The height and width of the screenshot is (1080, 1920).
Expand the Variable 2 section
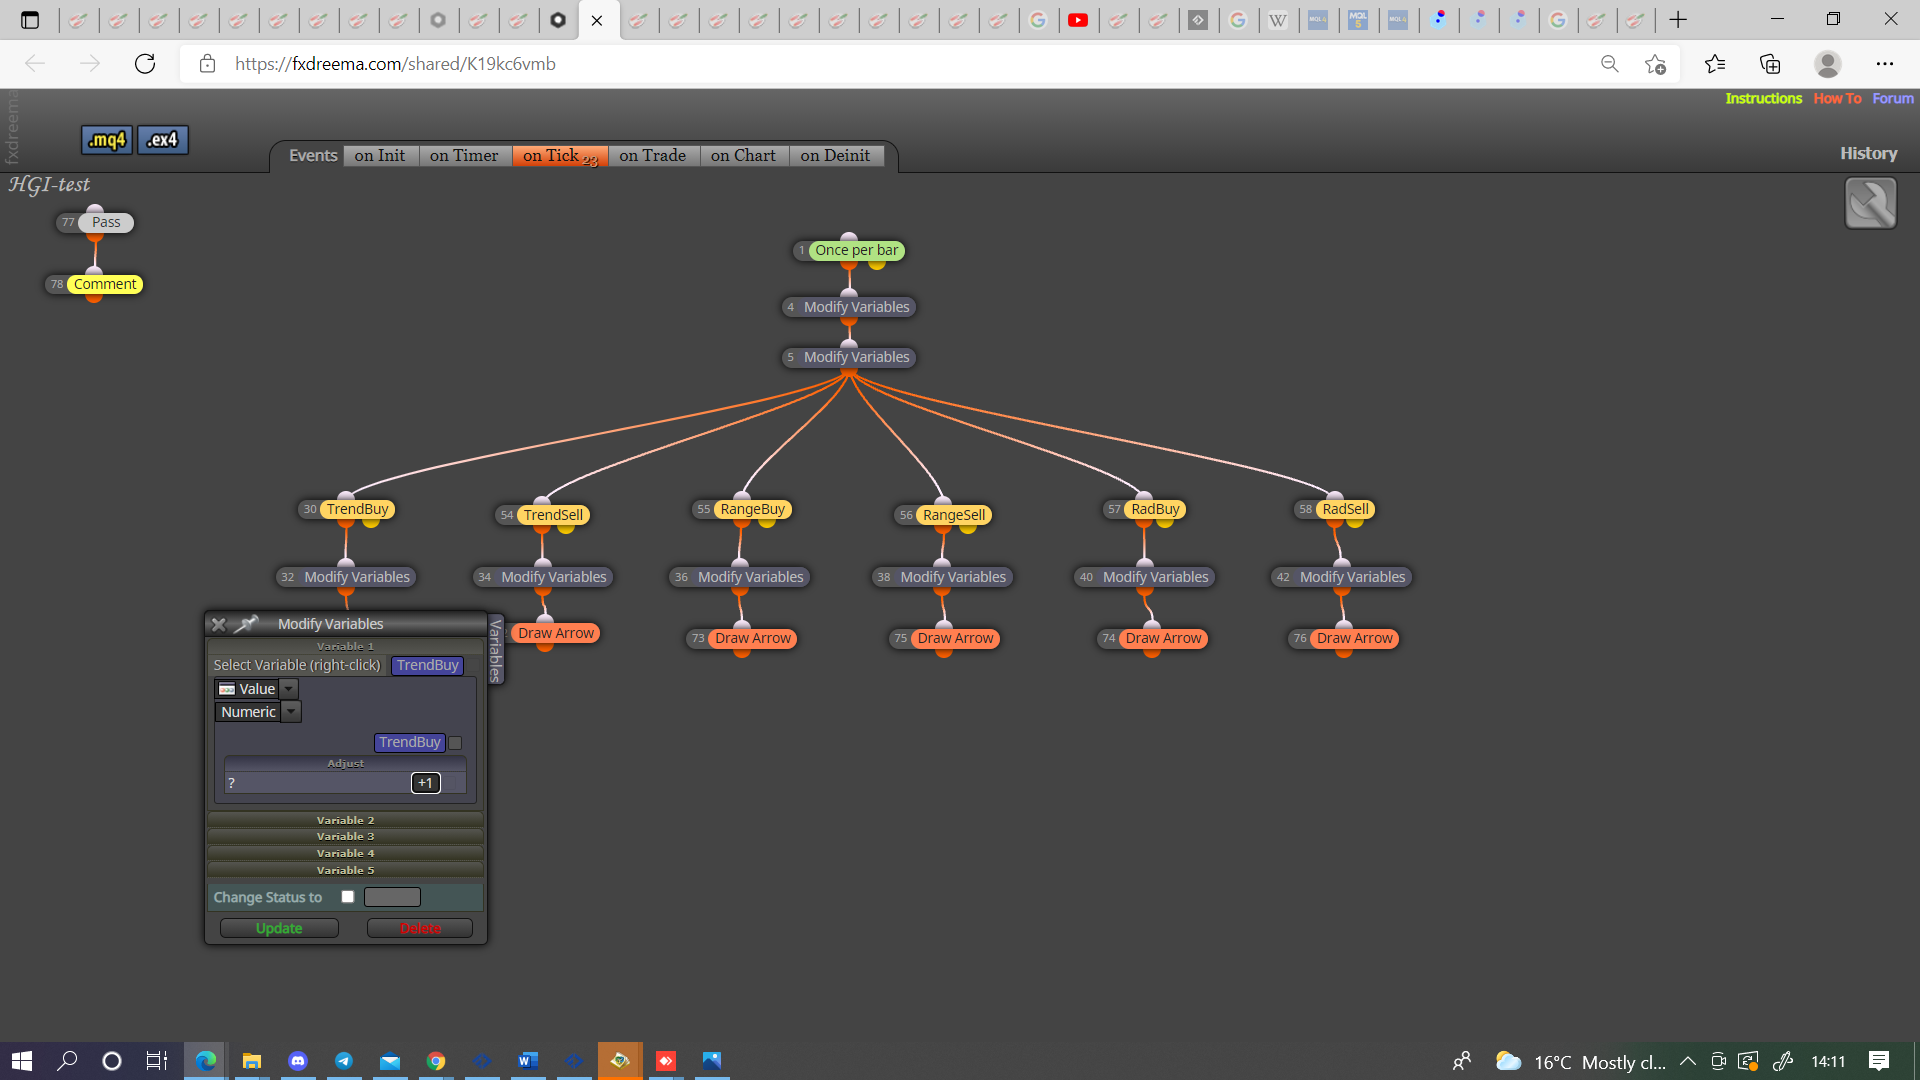click(345, 820)
